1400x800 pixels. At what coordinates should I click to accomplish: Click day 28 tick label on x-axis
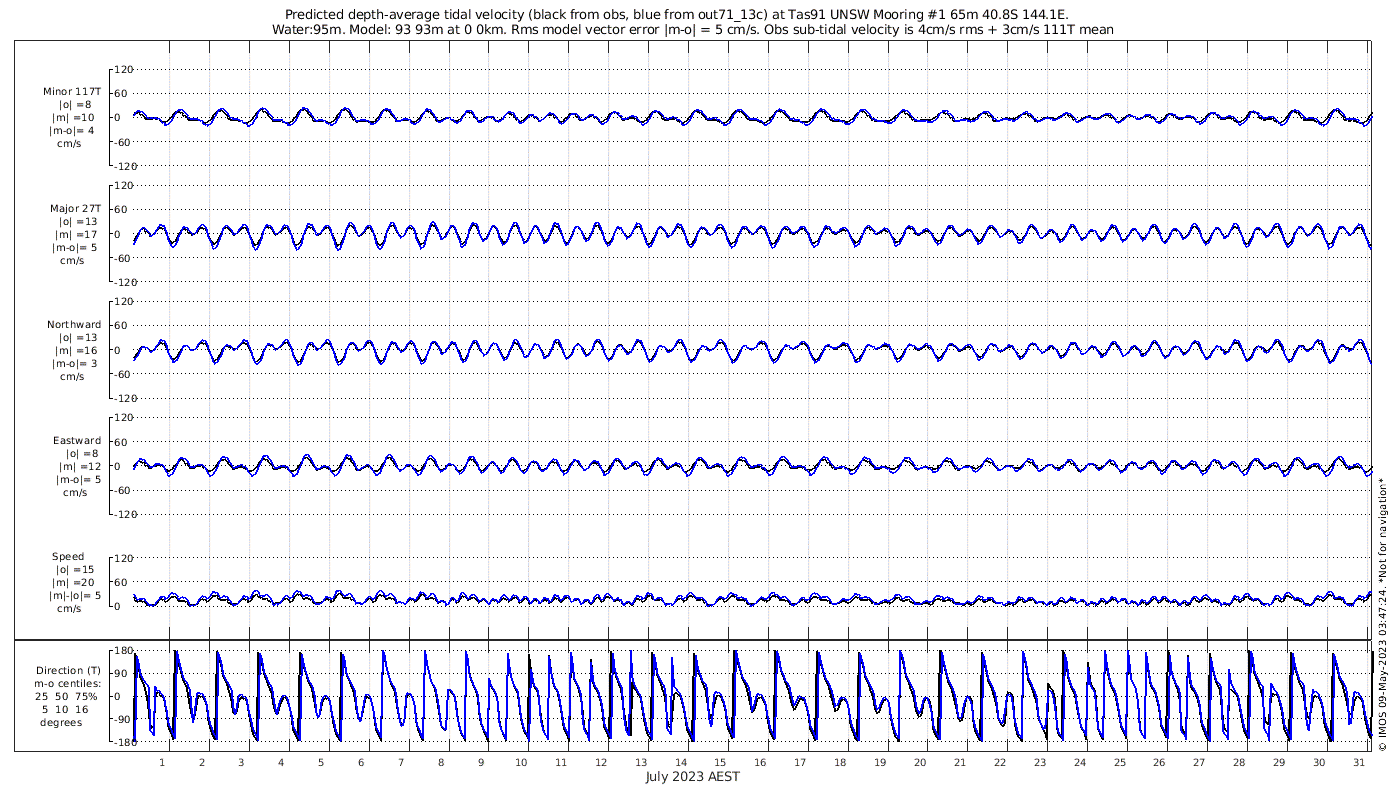coord(1239,762)
